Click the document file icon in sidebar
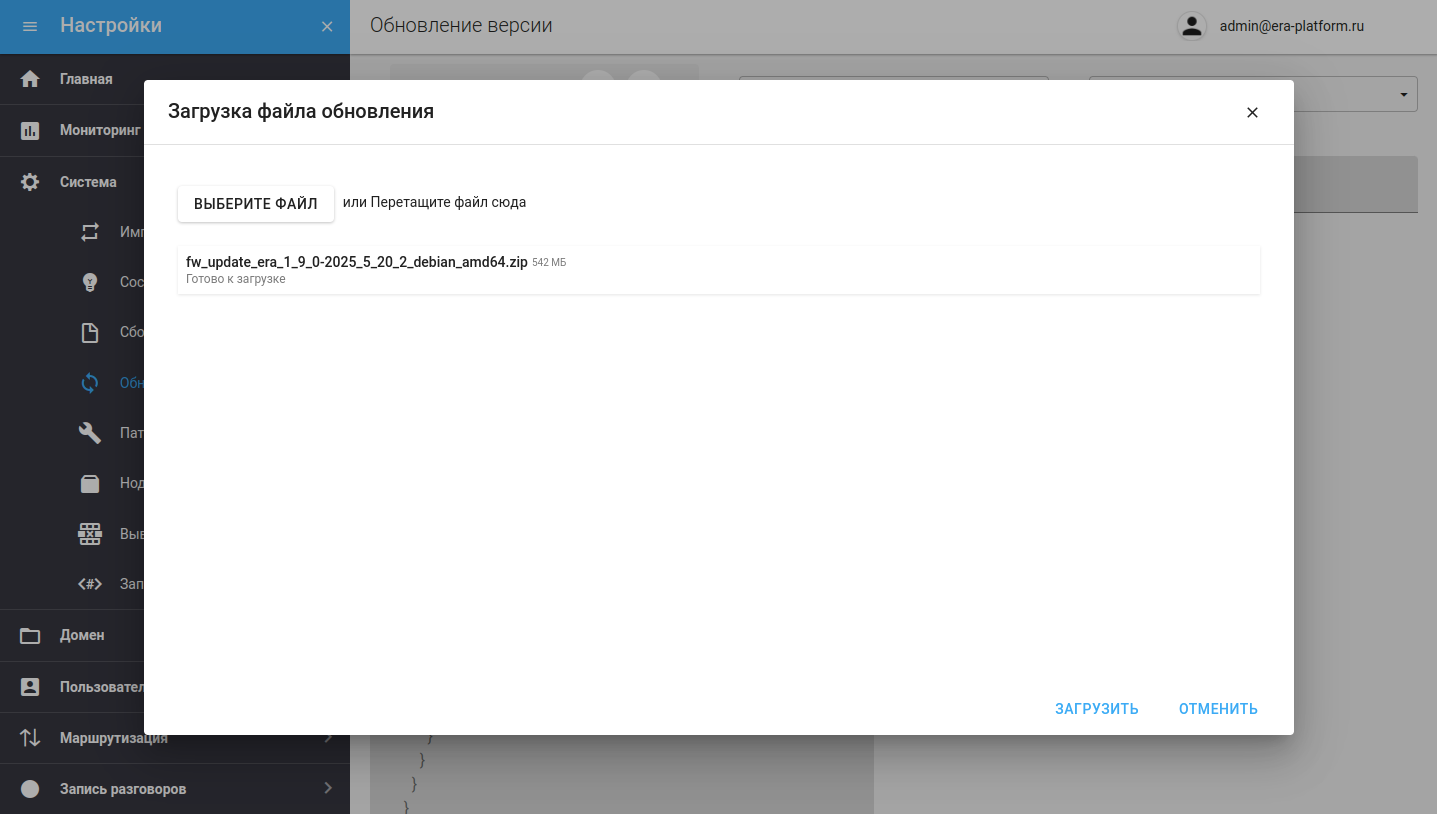Viewport: 1437px width, 814px height. click(x=90, y=333)
